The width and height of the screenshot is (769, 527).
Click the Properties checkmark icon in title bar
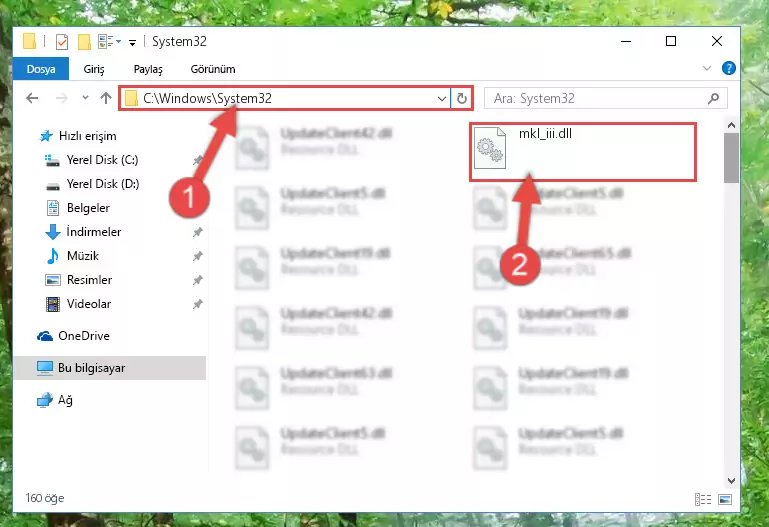tap(62, 42)
